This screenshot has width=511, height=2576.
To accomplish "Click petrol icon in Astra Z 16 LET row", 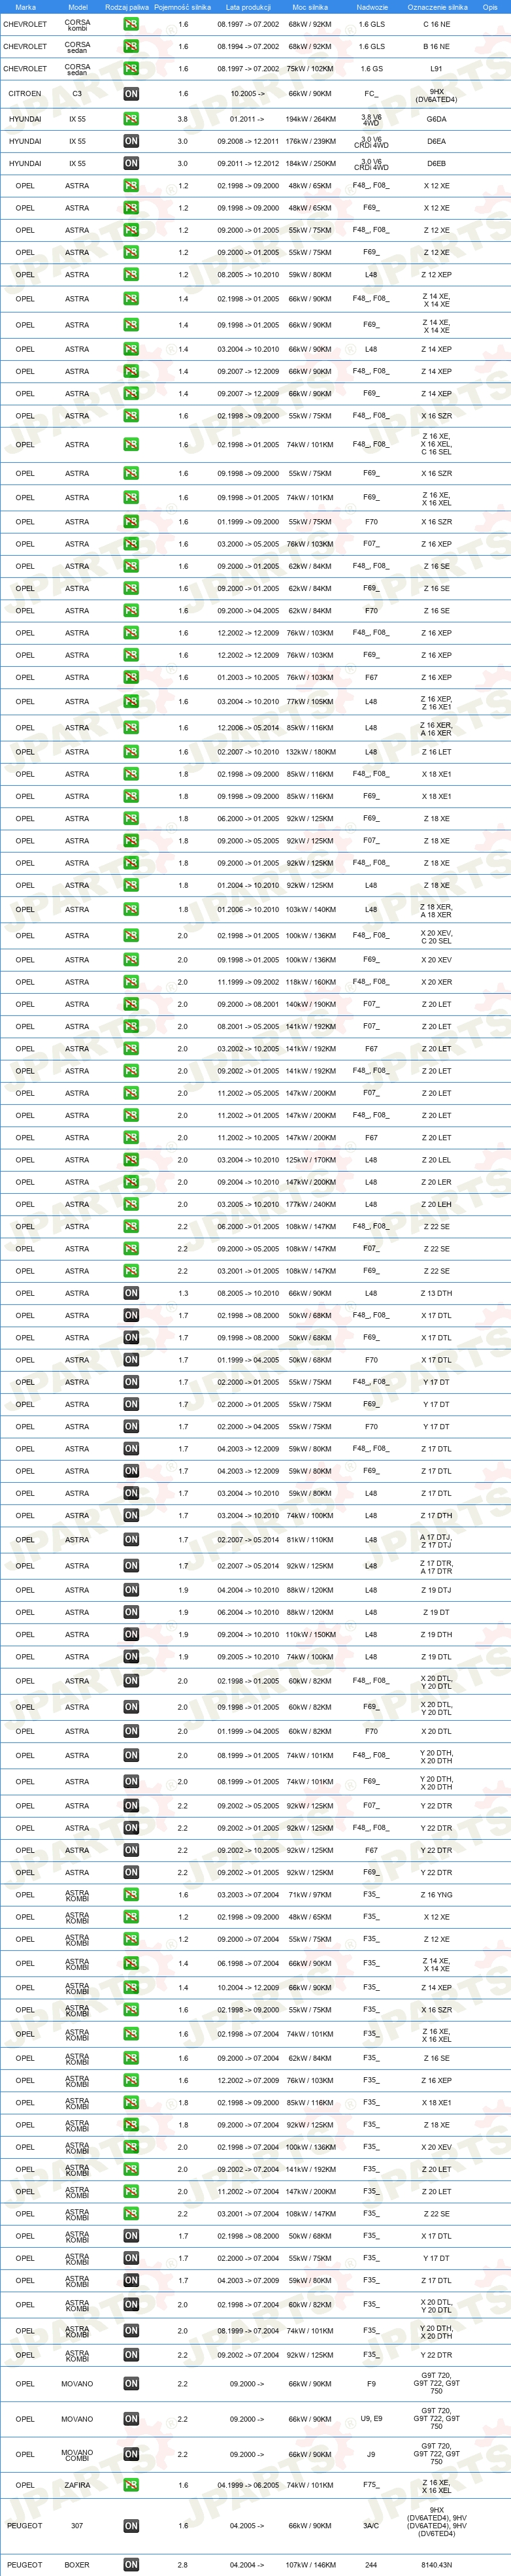I will 131,752.
